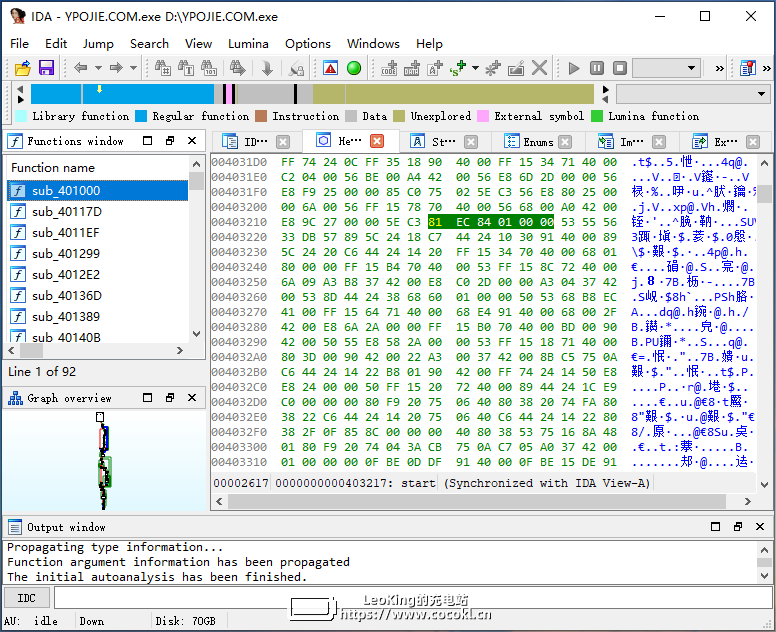Open the dropdown beside the string style icon
Screen dimensions: 776x632
475,68
